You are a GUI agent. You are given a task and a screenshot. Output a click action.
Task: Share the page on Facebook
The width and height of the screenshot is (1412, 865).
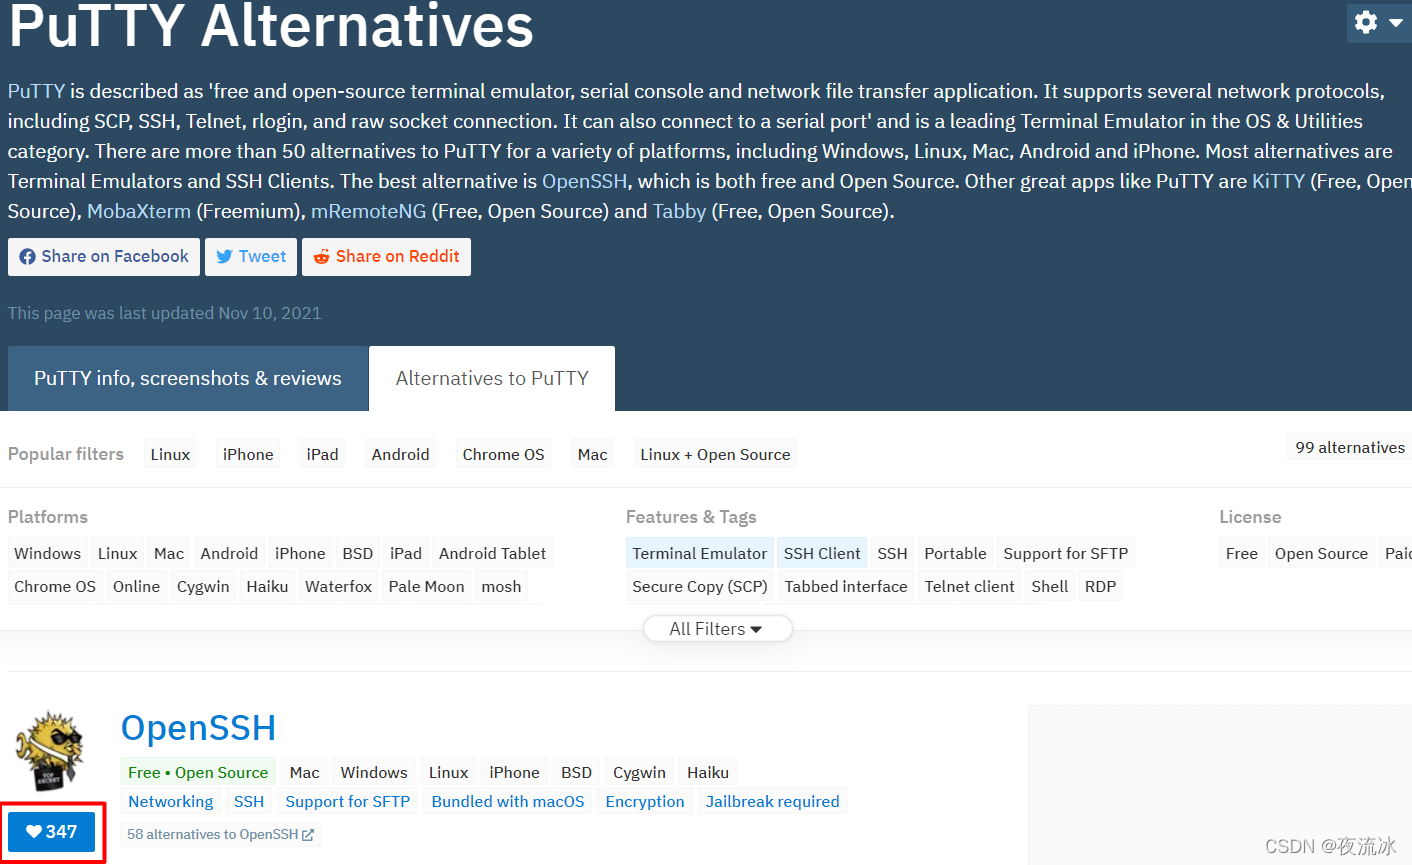[x=104, y=257]
